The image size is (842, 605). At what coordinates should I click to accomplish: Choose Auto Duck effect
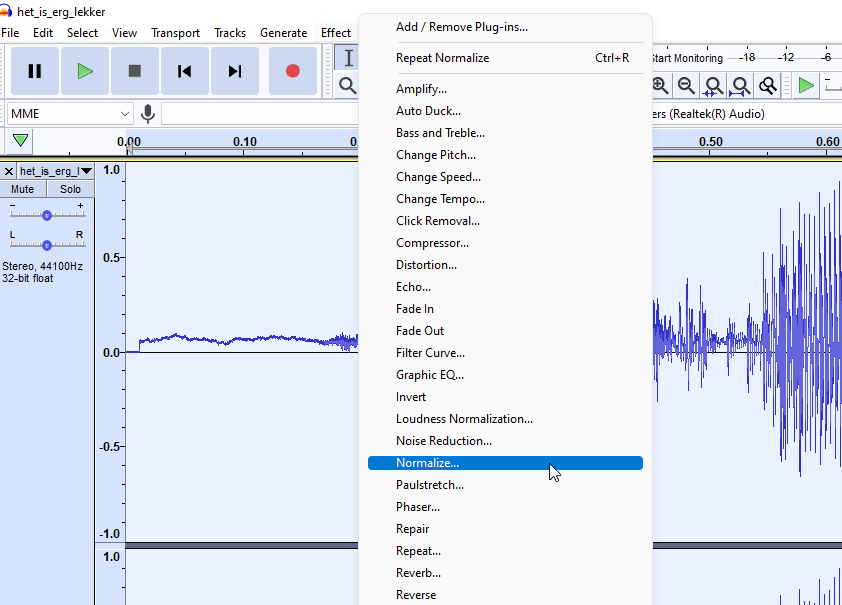tap(505, 111)
